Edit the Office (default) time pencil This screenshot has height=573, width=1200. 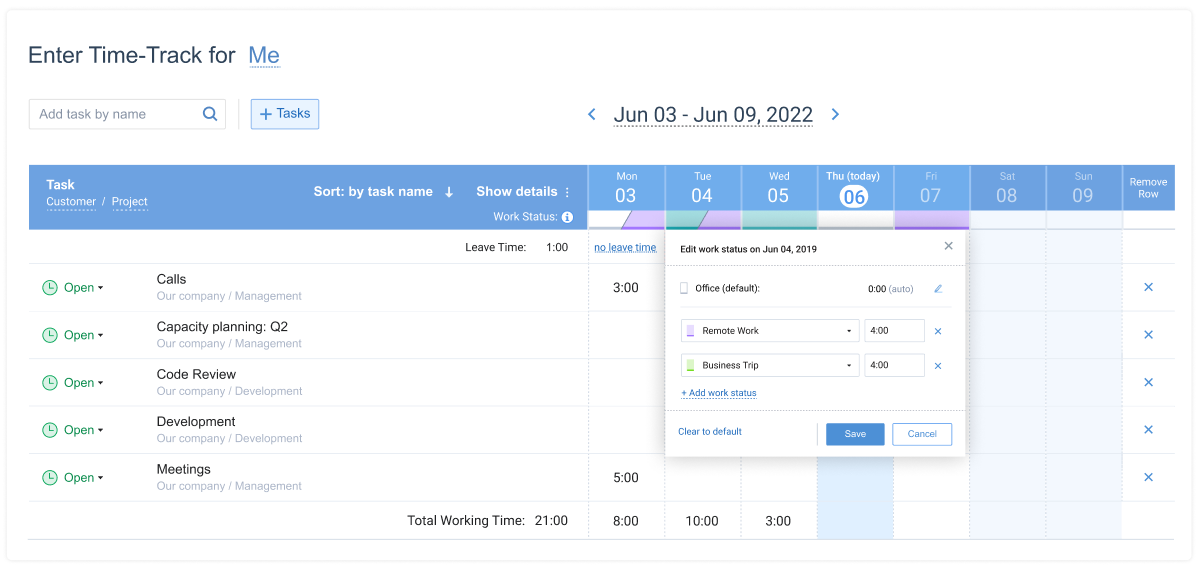(938, 289)
